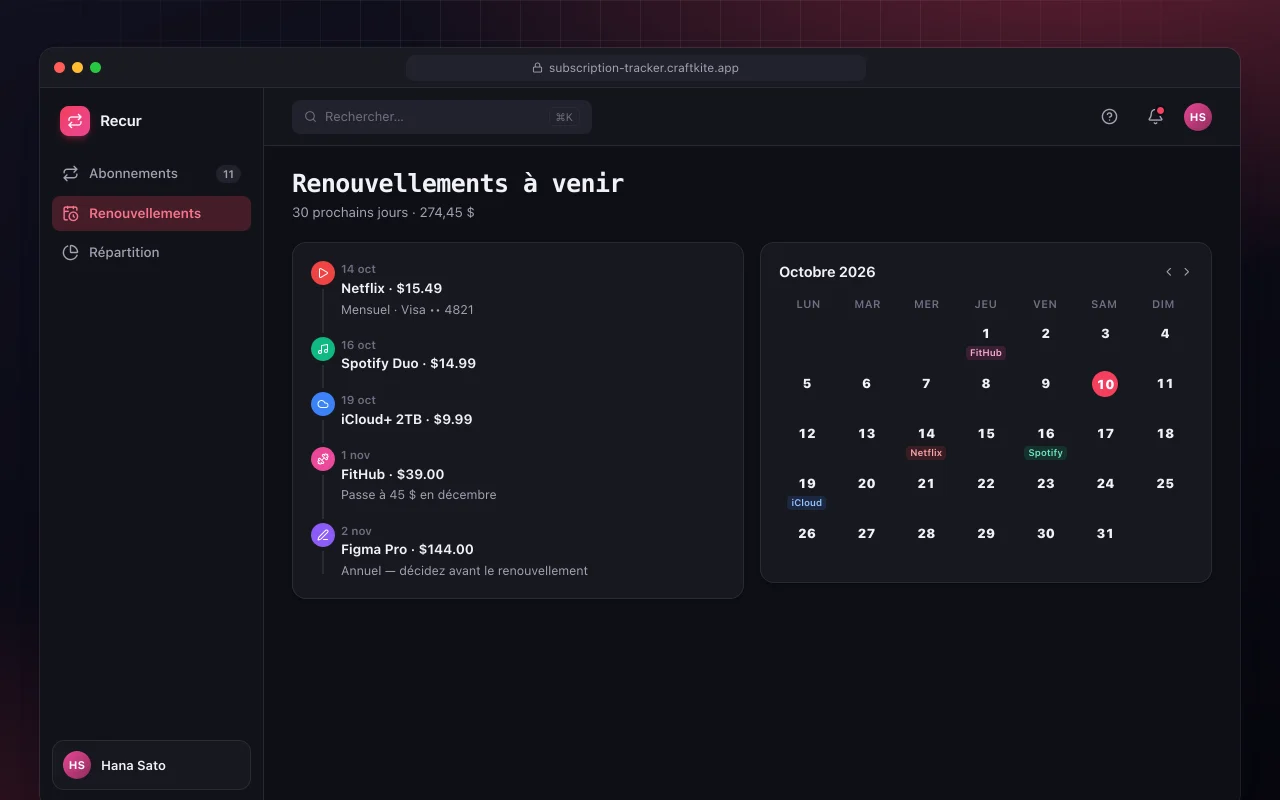Select October 23 in the calendar
The image size is (1280, 800).
(x=1046, y=484)
